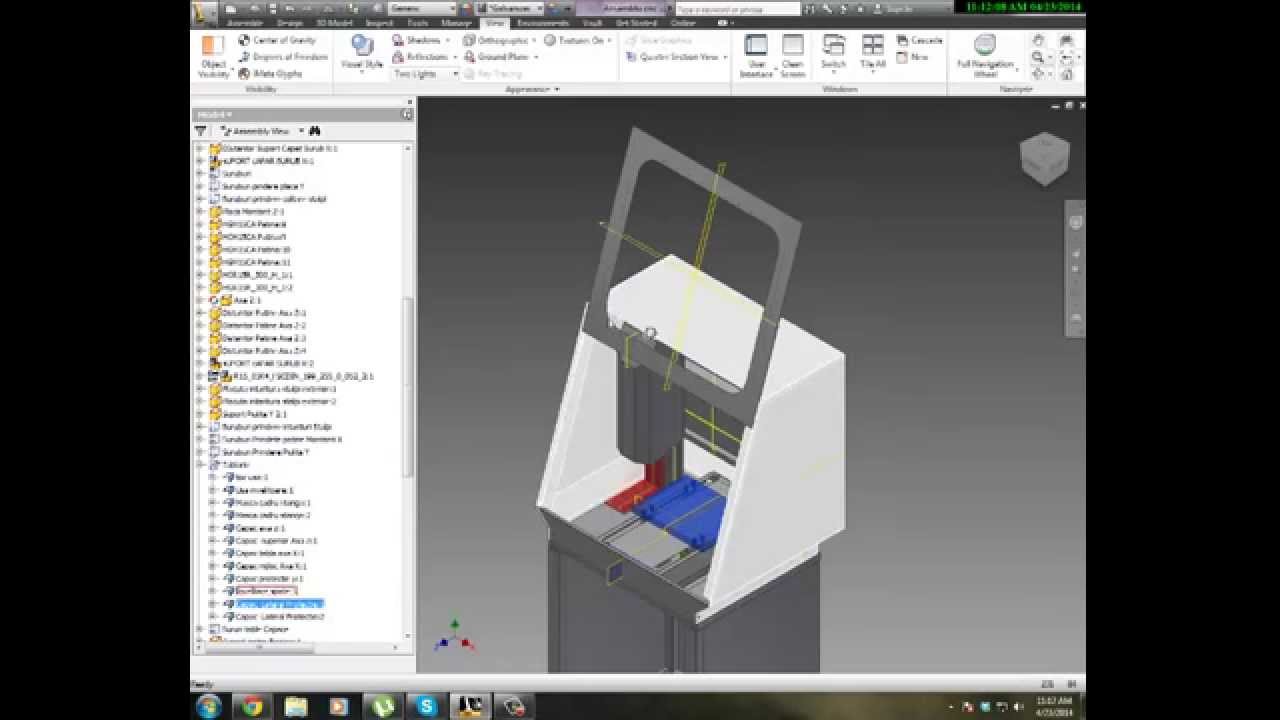Screen dimensions: 1280x720
Task: Tile All open windows
Action: [873, 55]
